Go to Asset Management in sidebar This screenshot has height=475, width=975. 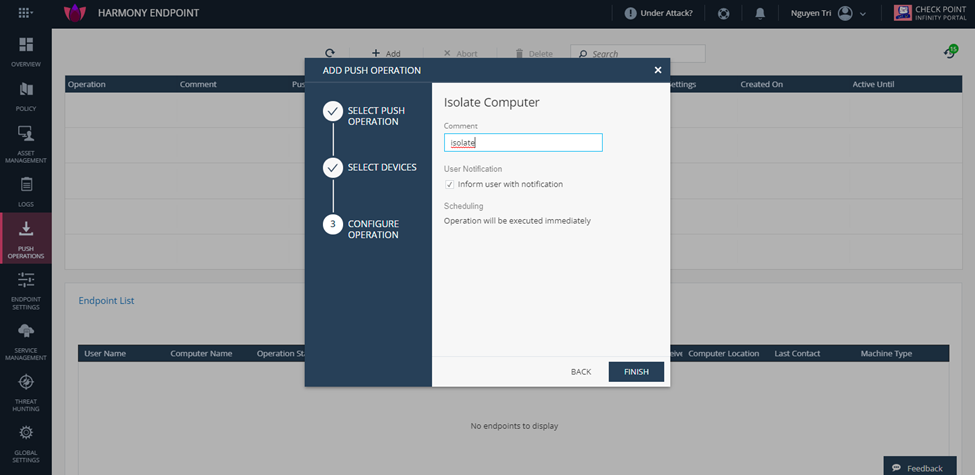(25, 144)
